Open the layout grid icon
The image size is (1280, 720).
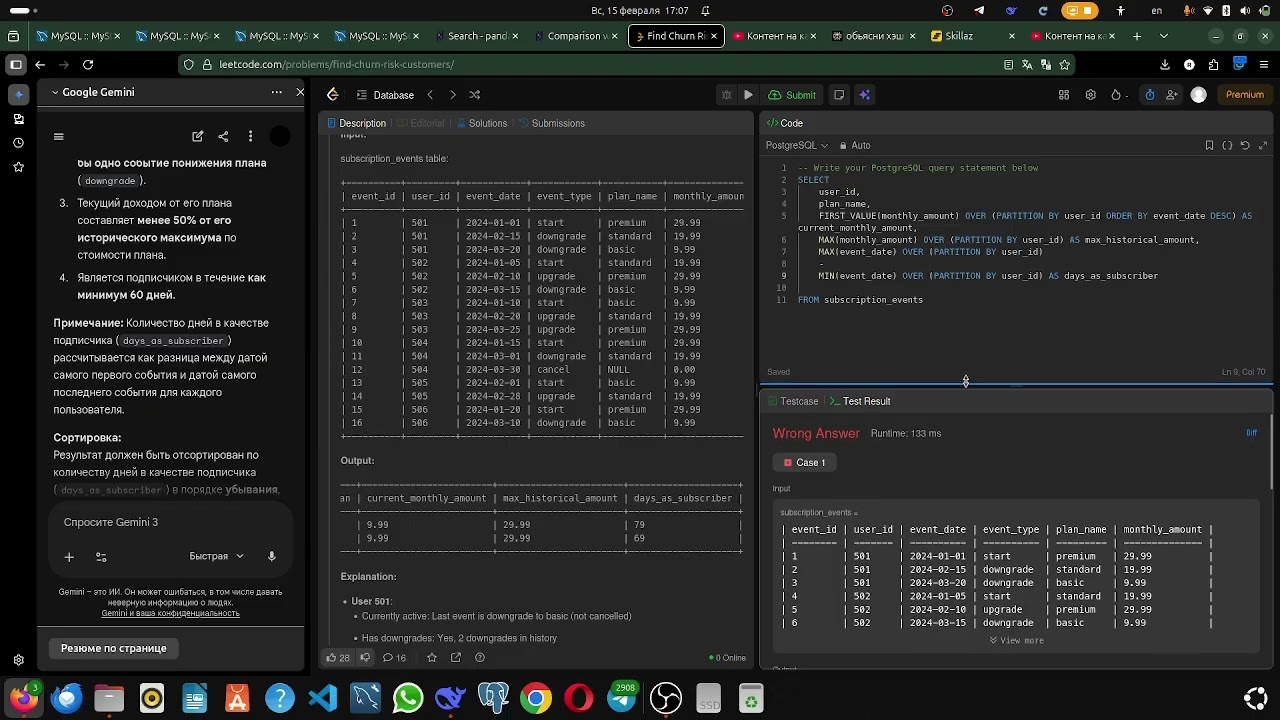tap(1064, 95)
